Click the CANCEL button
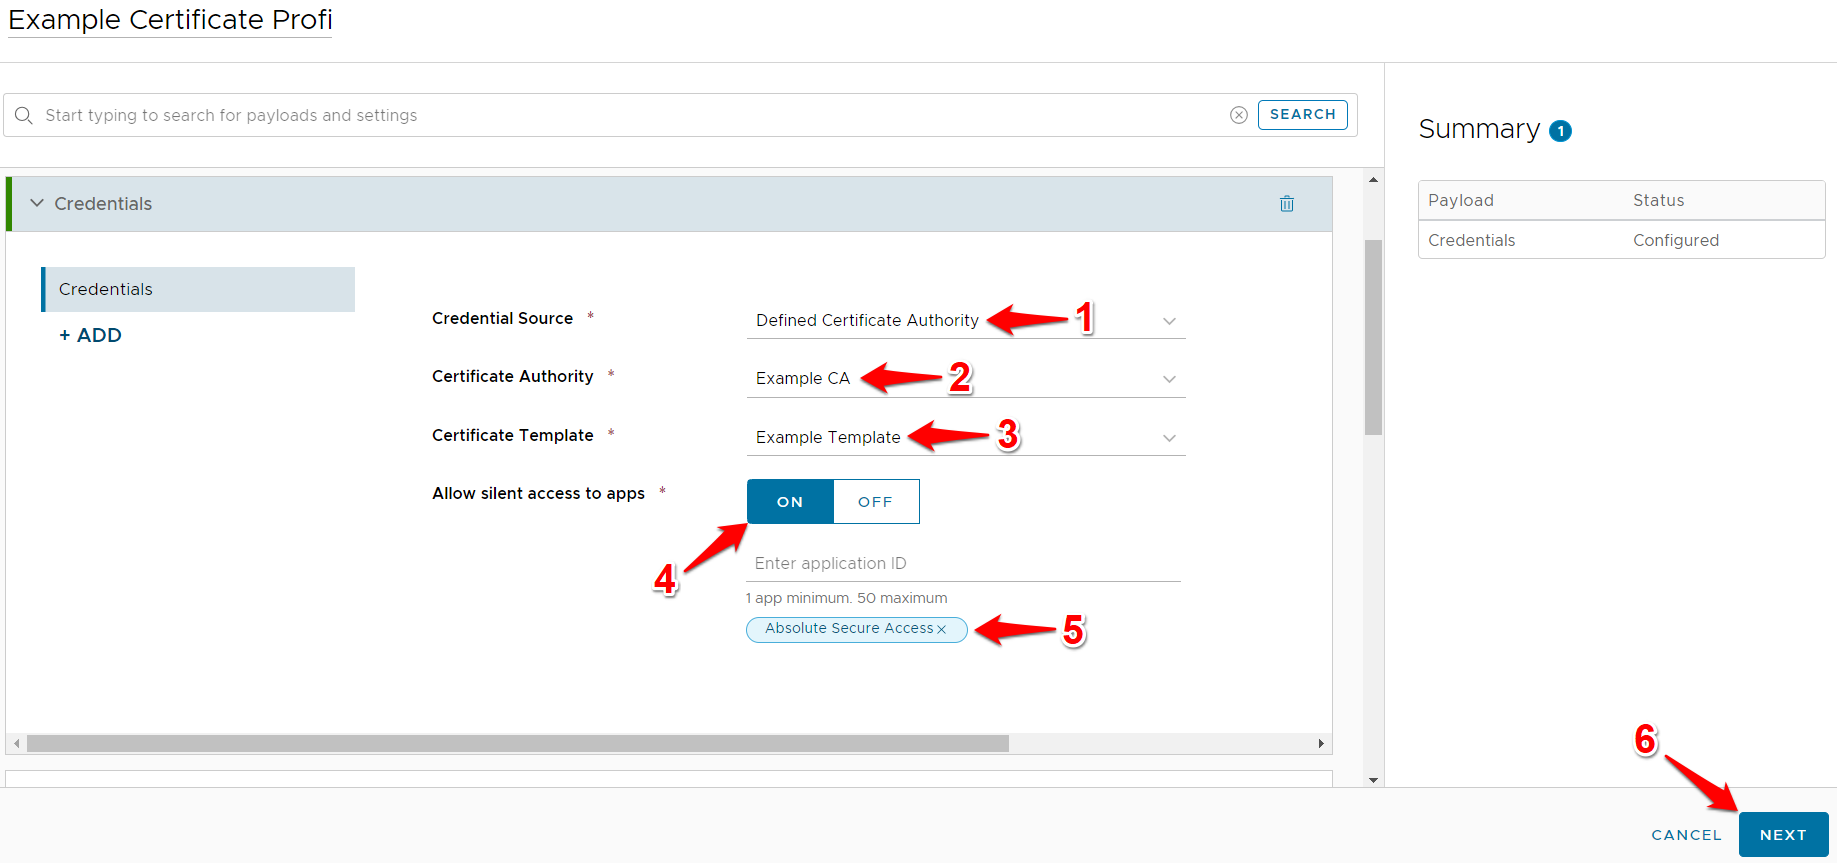 coord(1686,835)
